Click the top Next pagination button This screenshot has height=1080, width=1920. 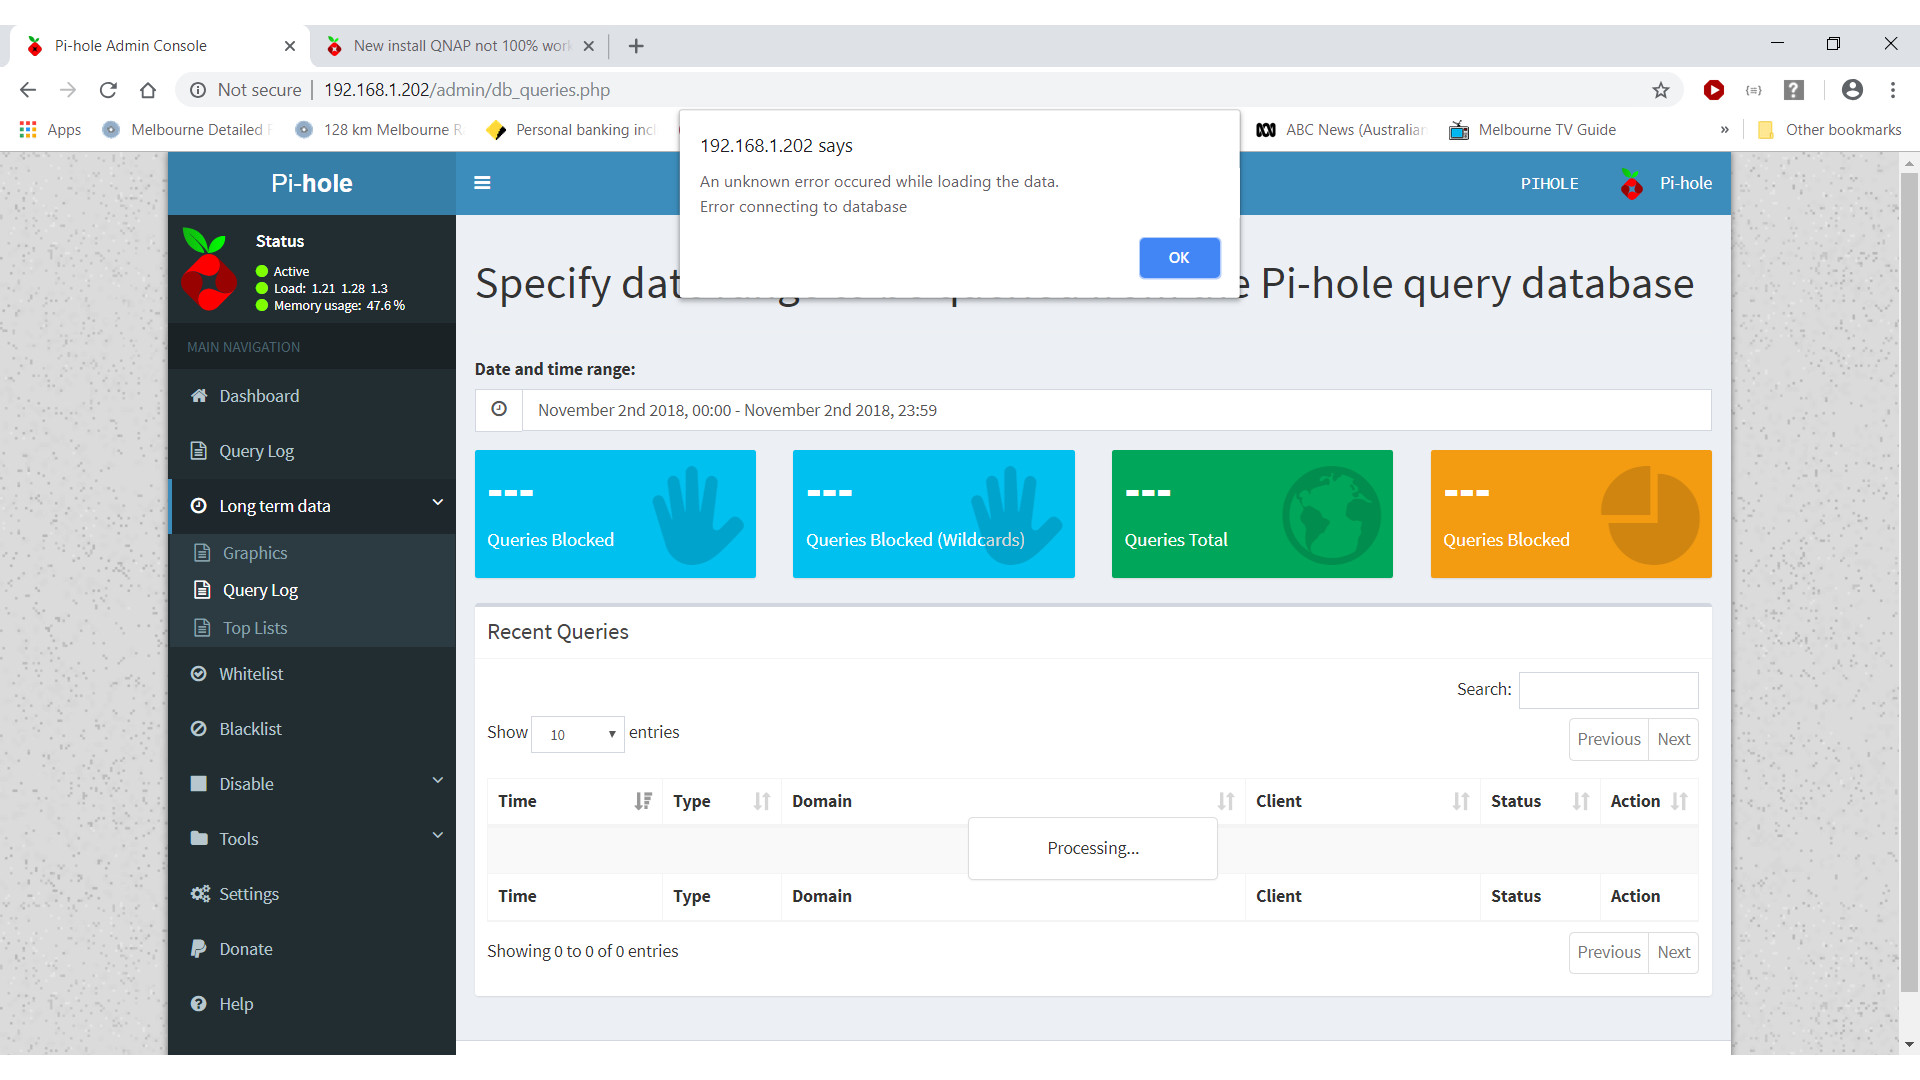point(1673,740)
